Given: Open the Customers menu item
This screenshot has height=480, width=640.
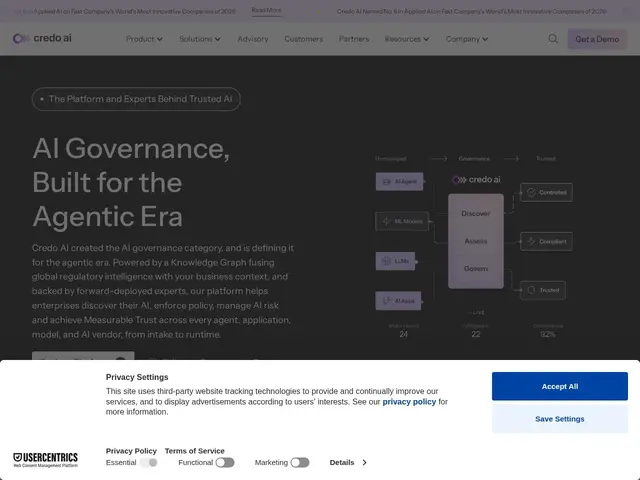Looking at the screenshot, I should [303, 39].
